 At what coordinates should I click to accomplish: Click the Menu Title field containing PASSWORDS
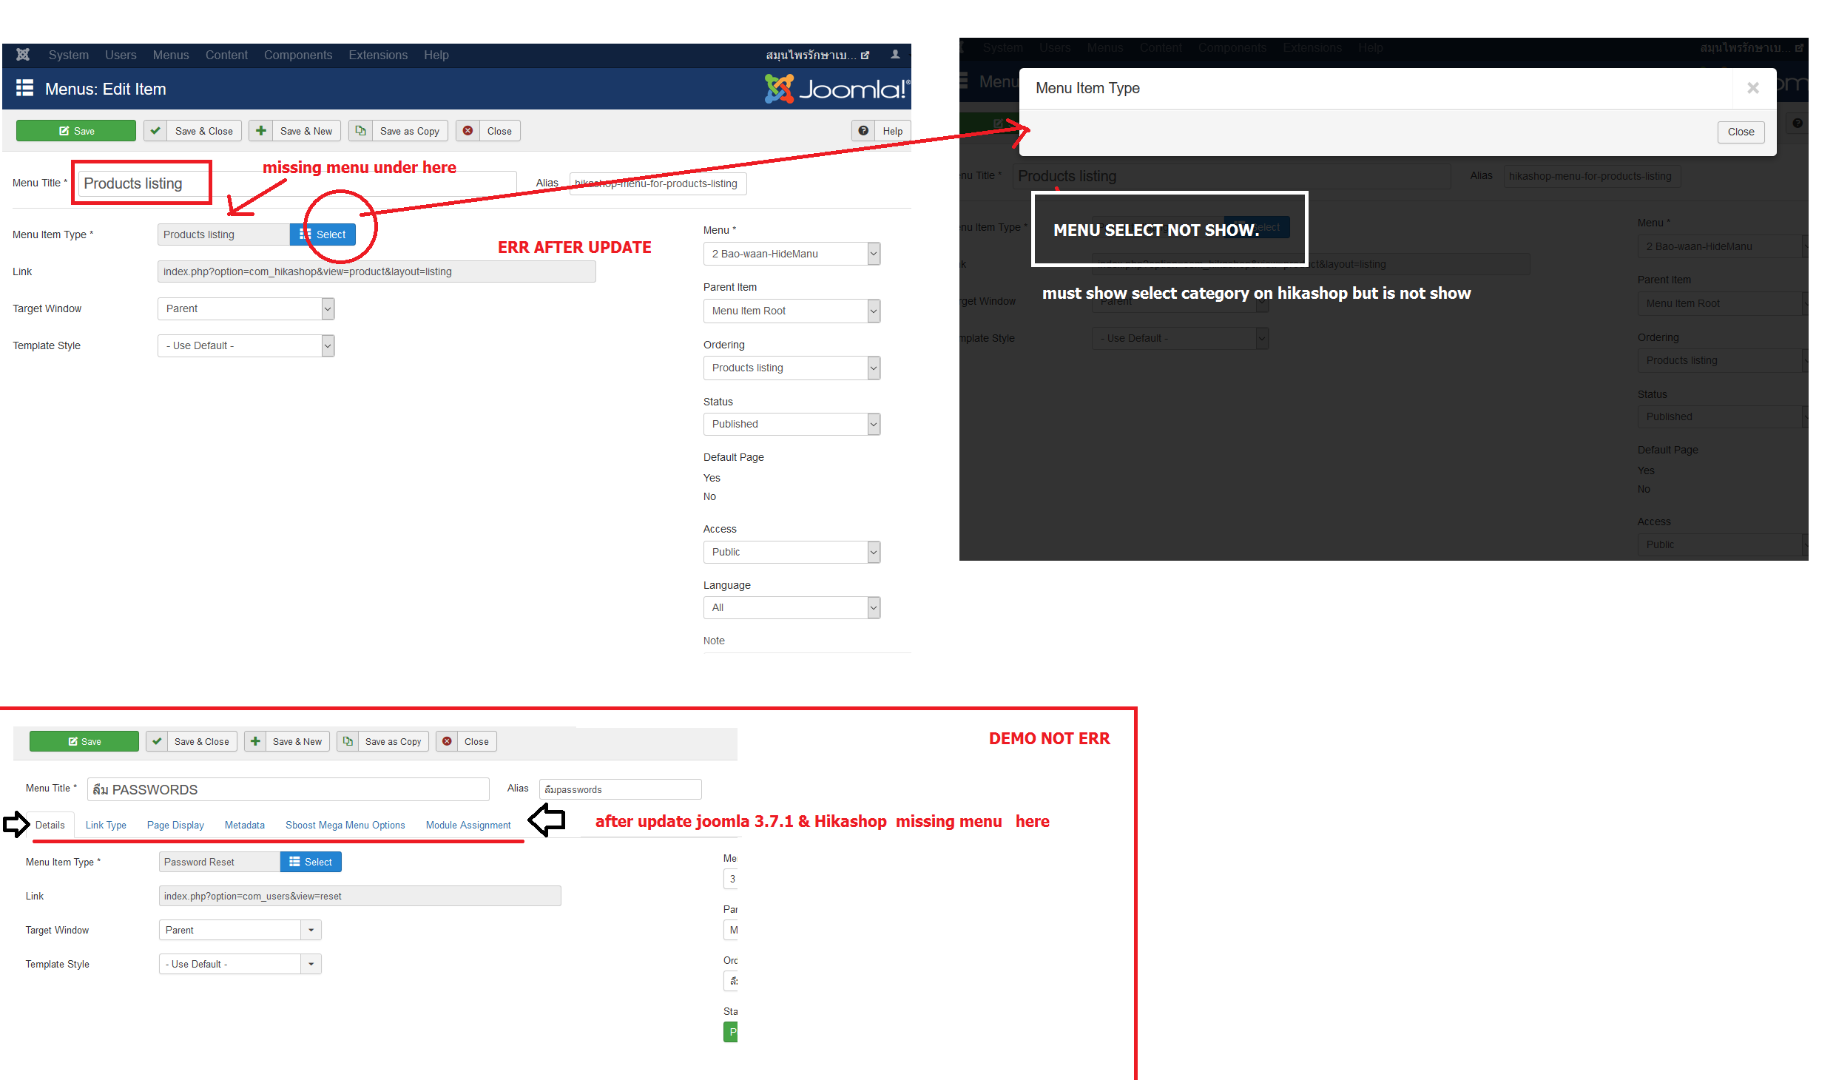(x=288, y=789)
